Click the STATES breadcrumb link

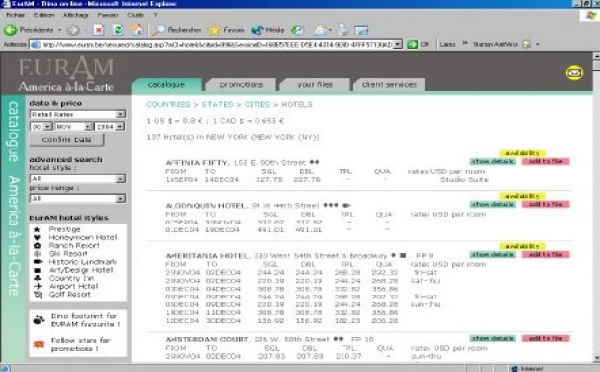[x=217, y=104]
